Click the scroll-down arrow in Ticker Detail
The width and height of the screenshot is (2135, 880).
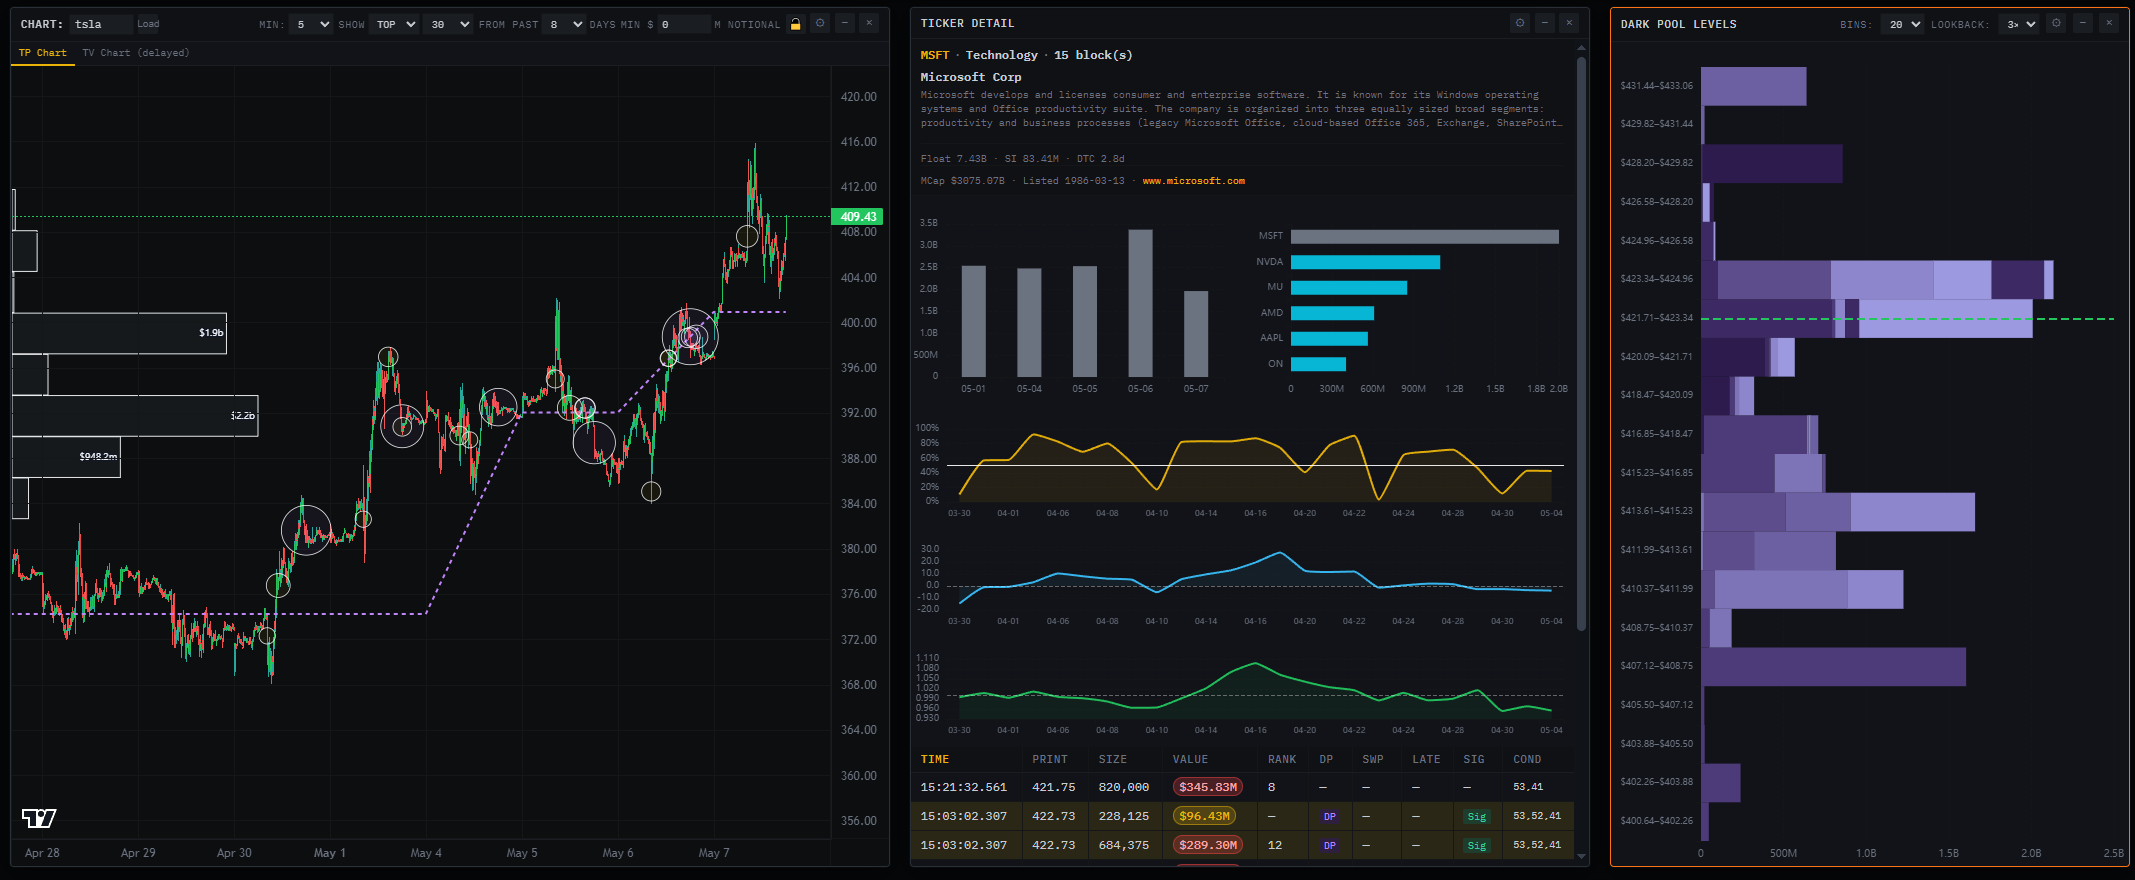coord(1581,856)
